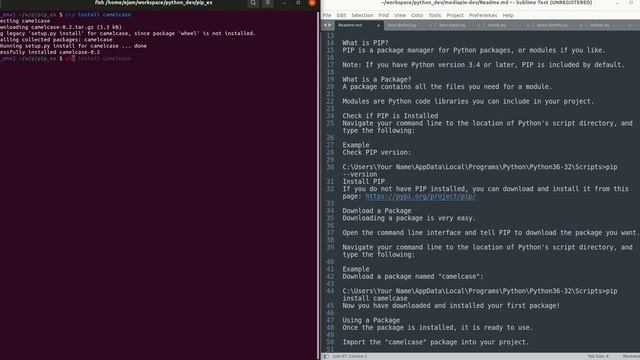Click the tab navigation arrows in Sublime Text
Screen dimensions: 640x360
(327, 25)
